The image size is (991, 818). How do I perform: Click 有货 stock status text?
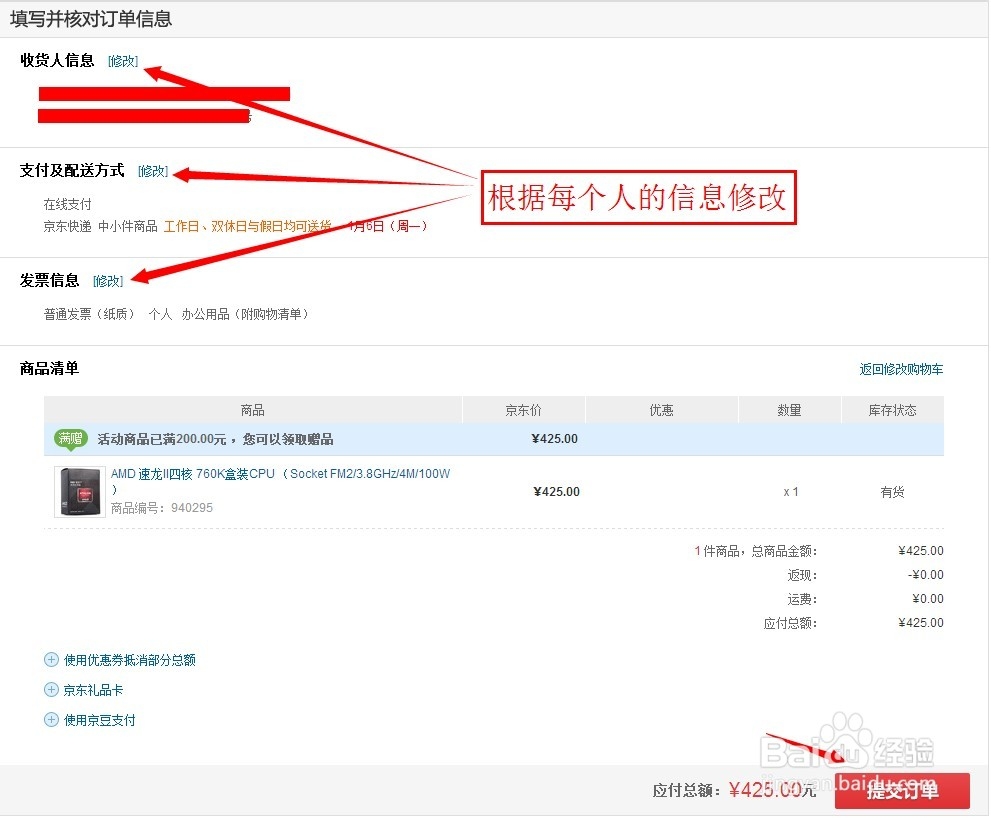(x=892, y=492)
